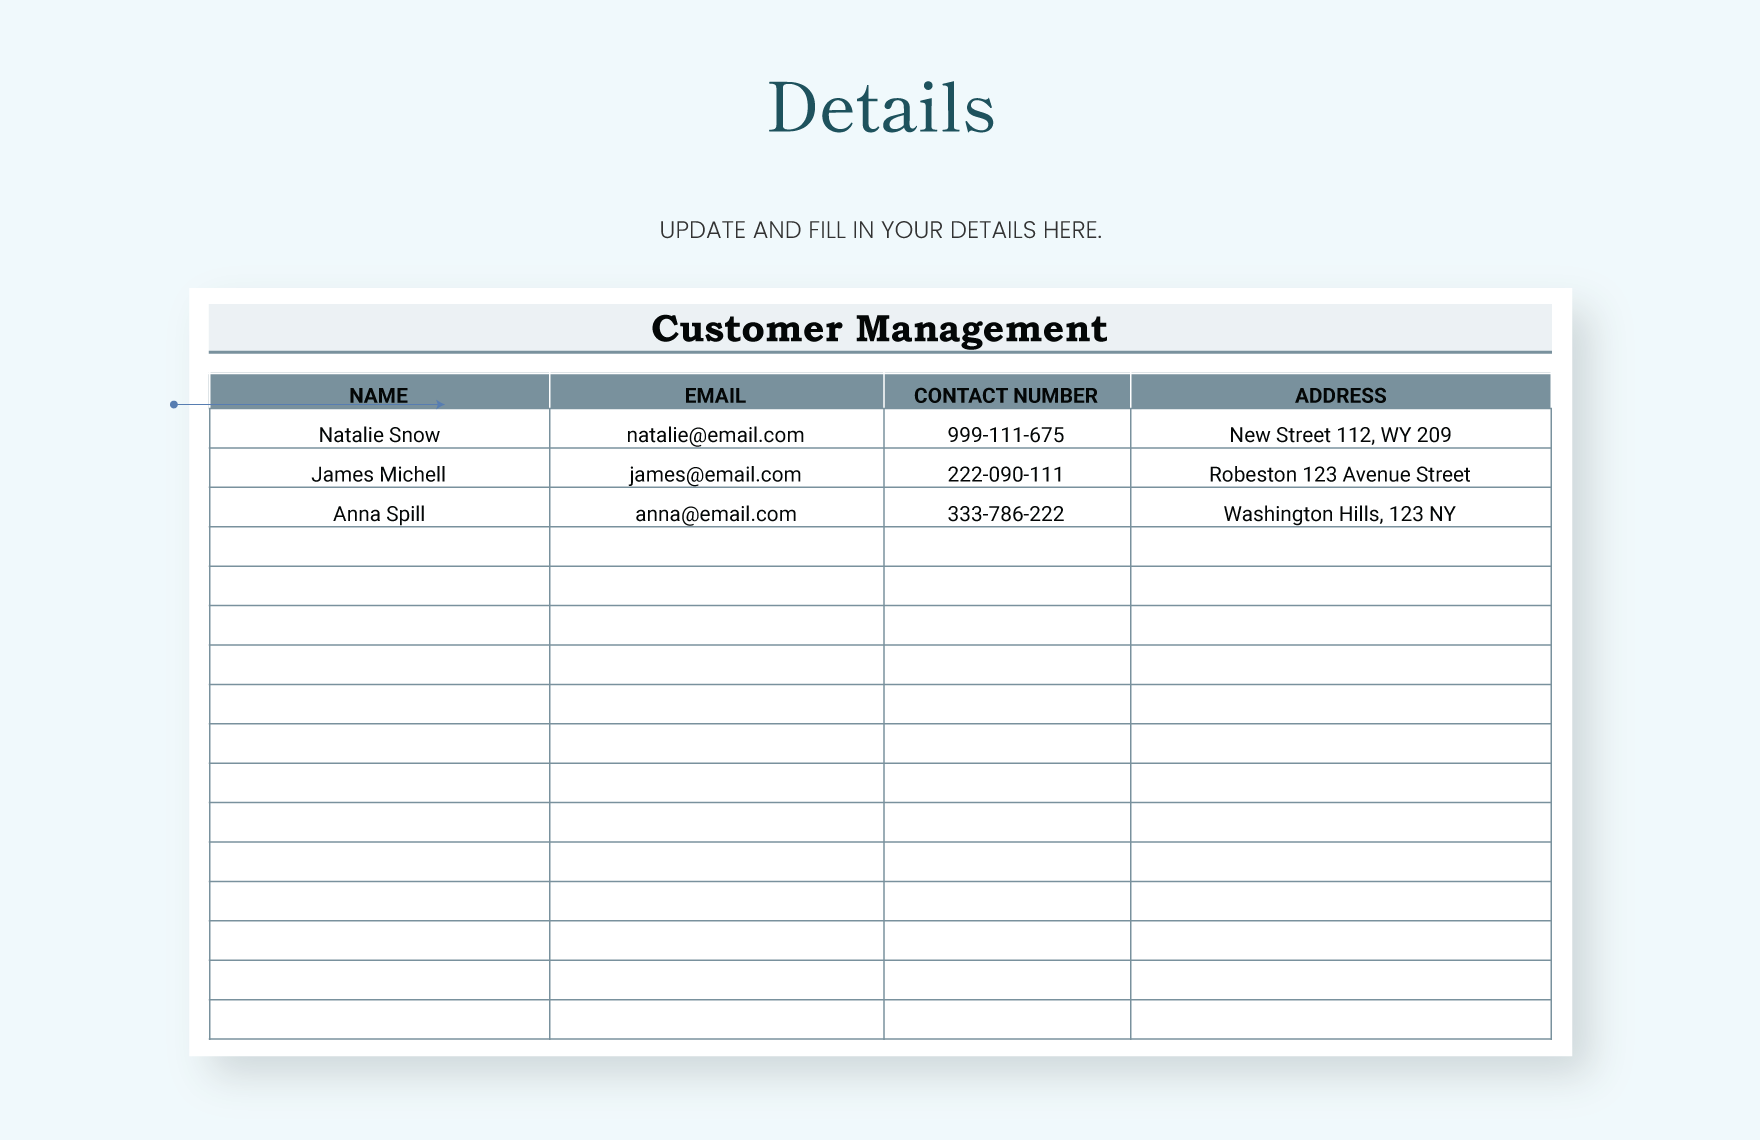Image resolution: width=1760 pixels, height=1140 pixels.
Task: Select the empty Name cell below Anna Spill
Action: tap(378, 546)
